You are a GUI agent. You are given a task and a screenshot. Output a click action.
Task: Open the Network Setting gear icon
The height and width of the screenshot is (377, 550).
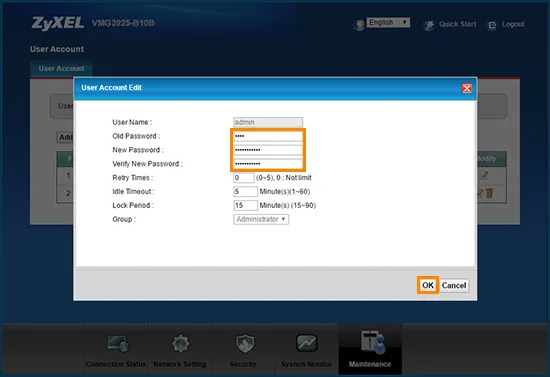click(181, 344)
